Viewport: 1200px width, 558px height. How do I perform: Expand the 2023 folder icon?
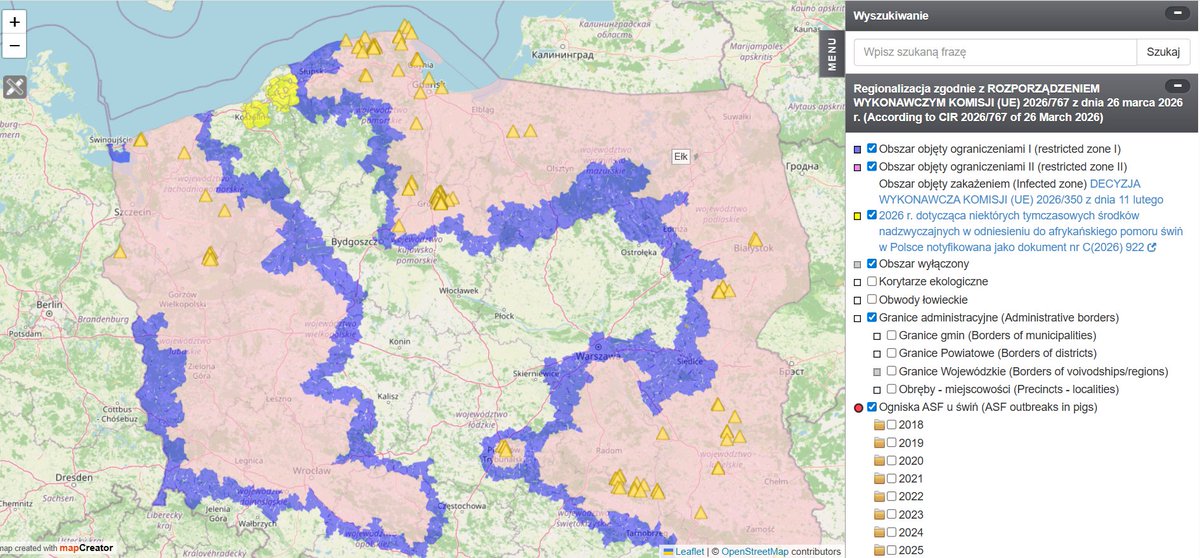pos(879,514)
